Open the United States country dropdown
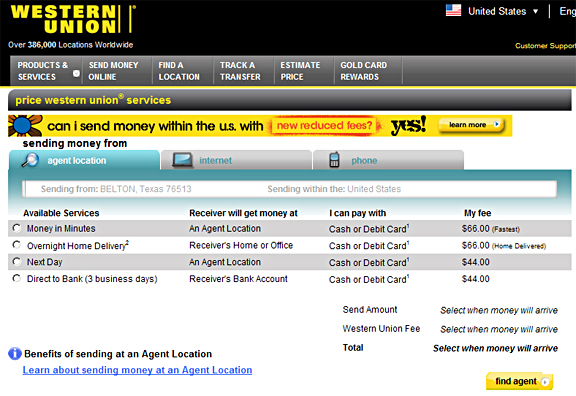This screenshot has width=576, height=396. (x=503, y=11)
